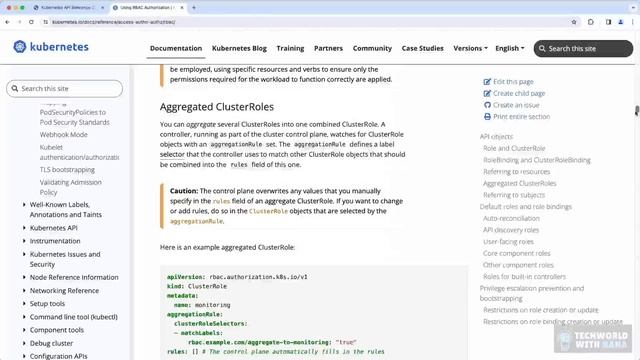Click the Aggregated ClusterRoles heading
Screen dimensions: 640x360
click(217, 107)
